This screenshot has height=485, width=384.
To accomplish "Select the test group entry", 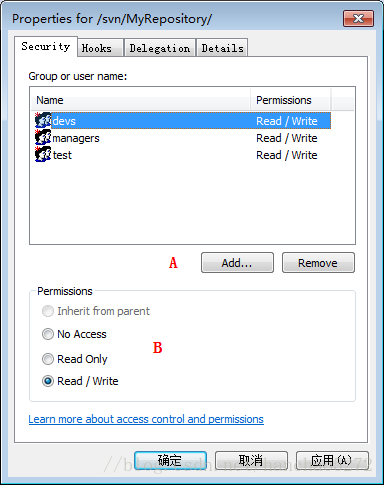I will (181, 155).
